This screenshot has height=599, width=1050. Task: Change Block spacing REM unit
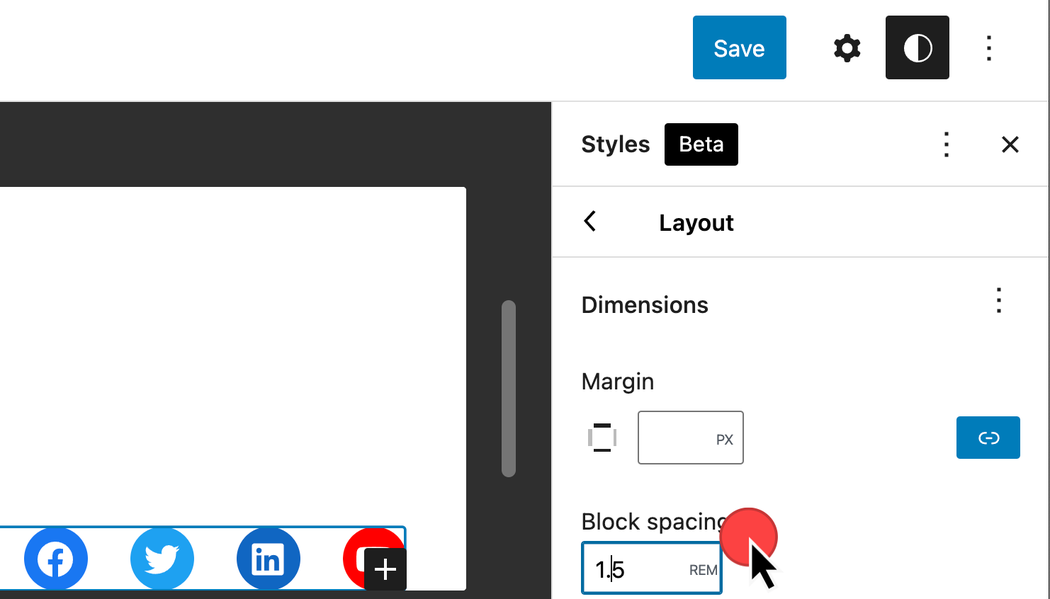click(x=703, y=570)
